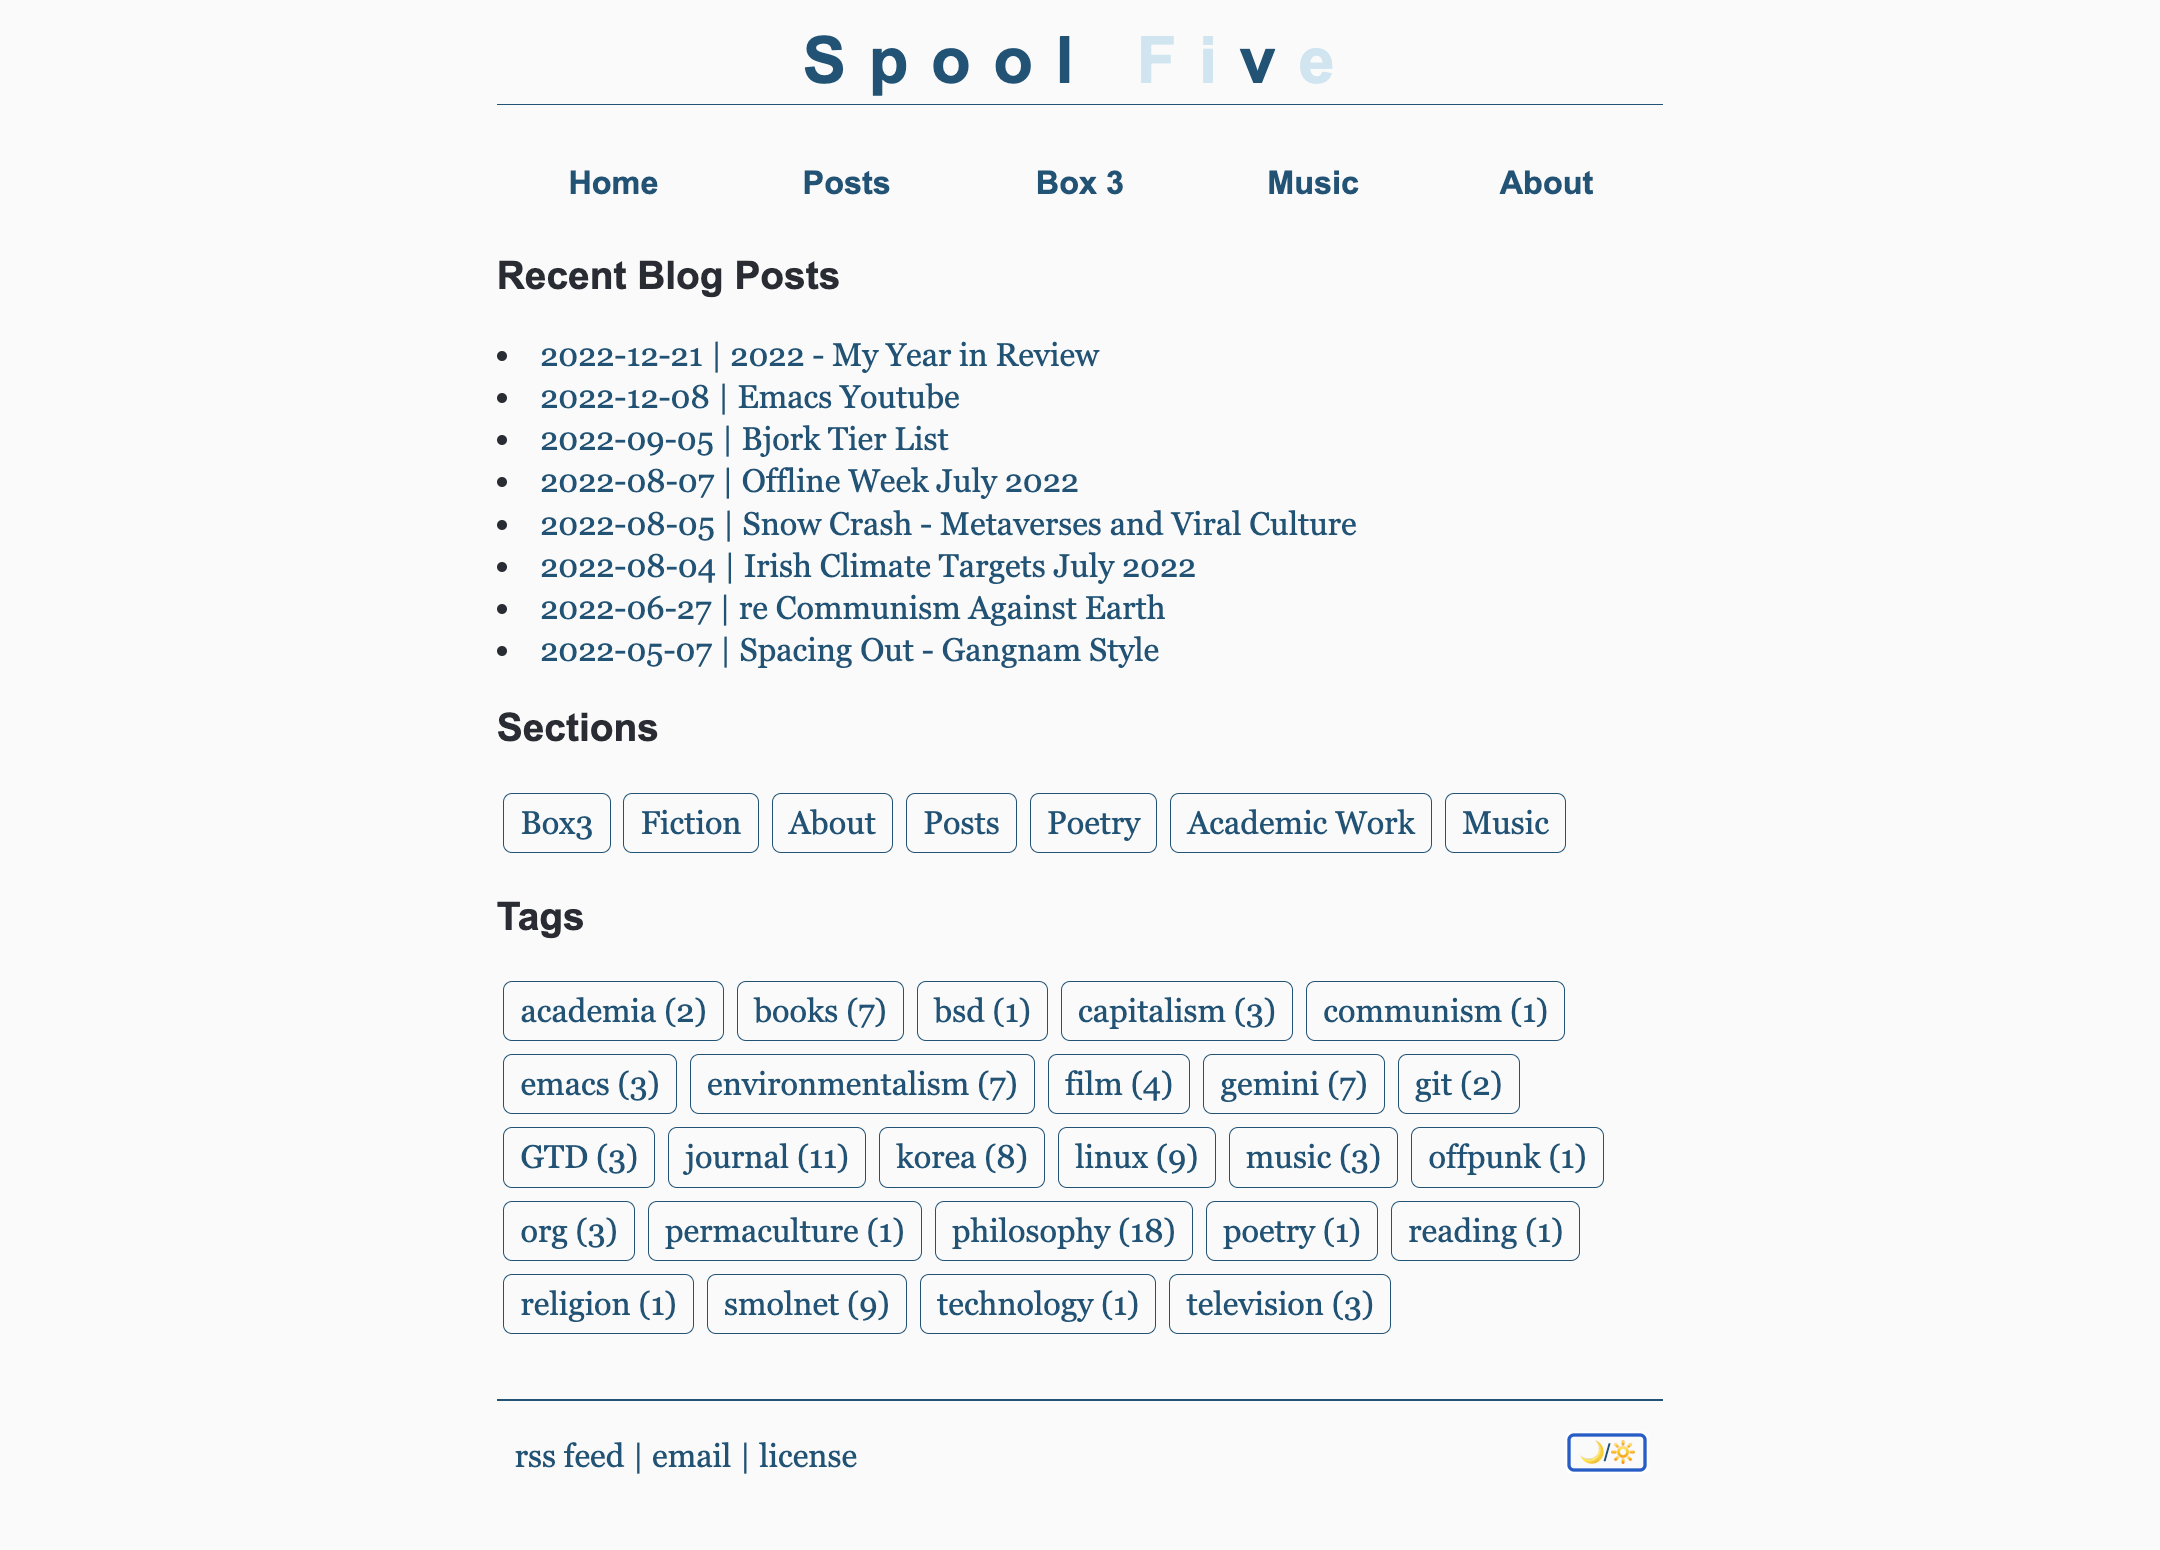Click the Spool Five site title

[x=1070, y=61]
